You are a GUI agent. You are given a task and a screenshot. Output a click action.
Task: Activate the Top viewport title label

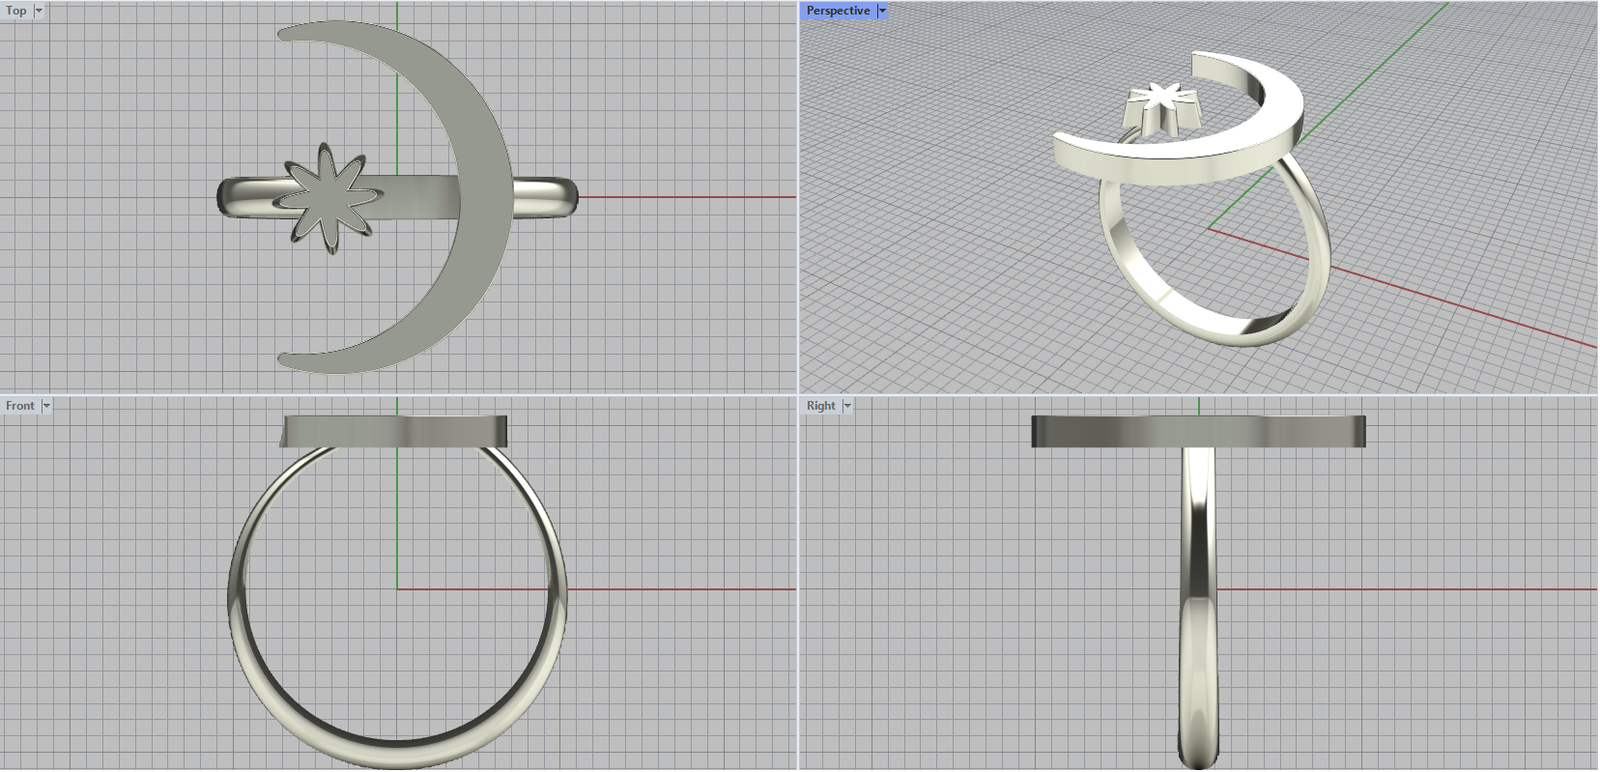[x=16, y=10]
